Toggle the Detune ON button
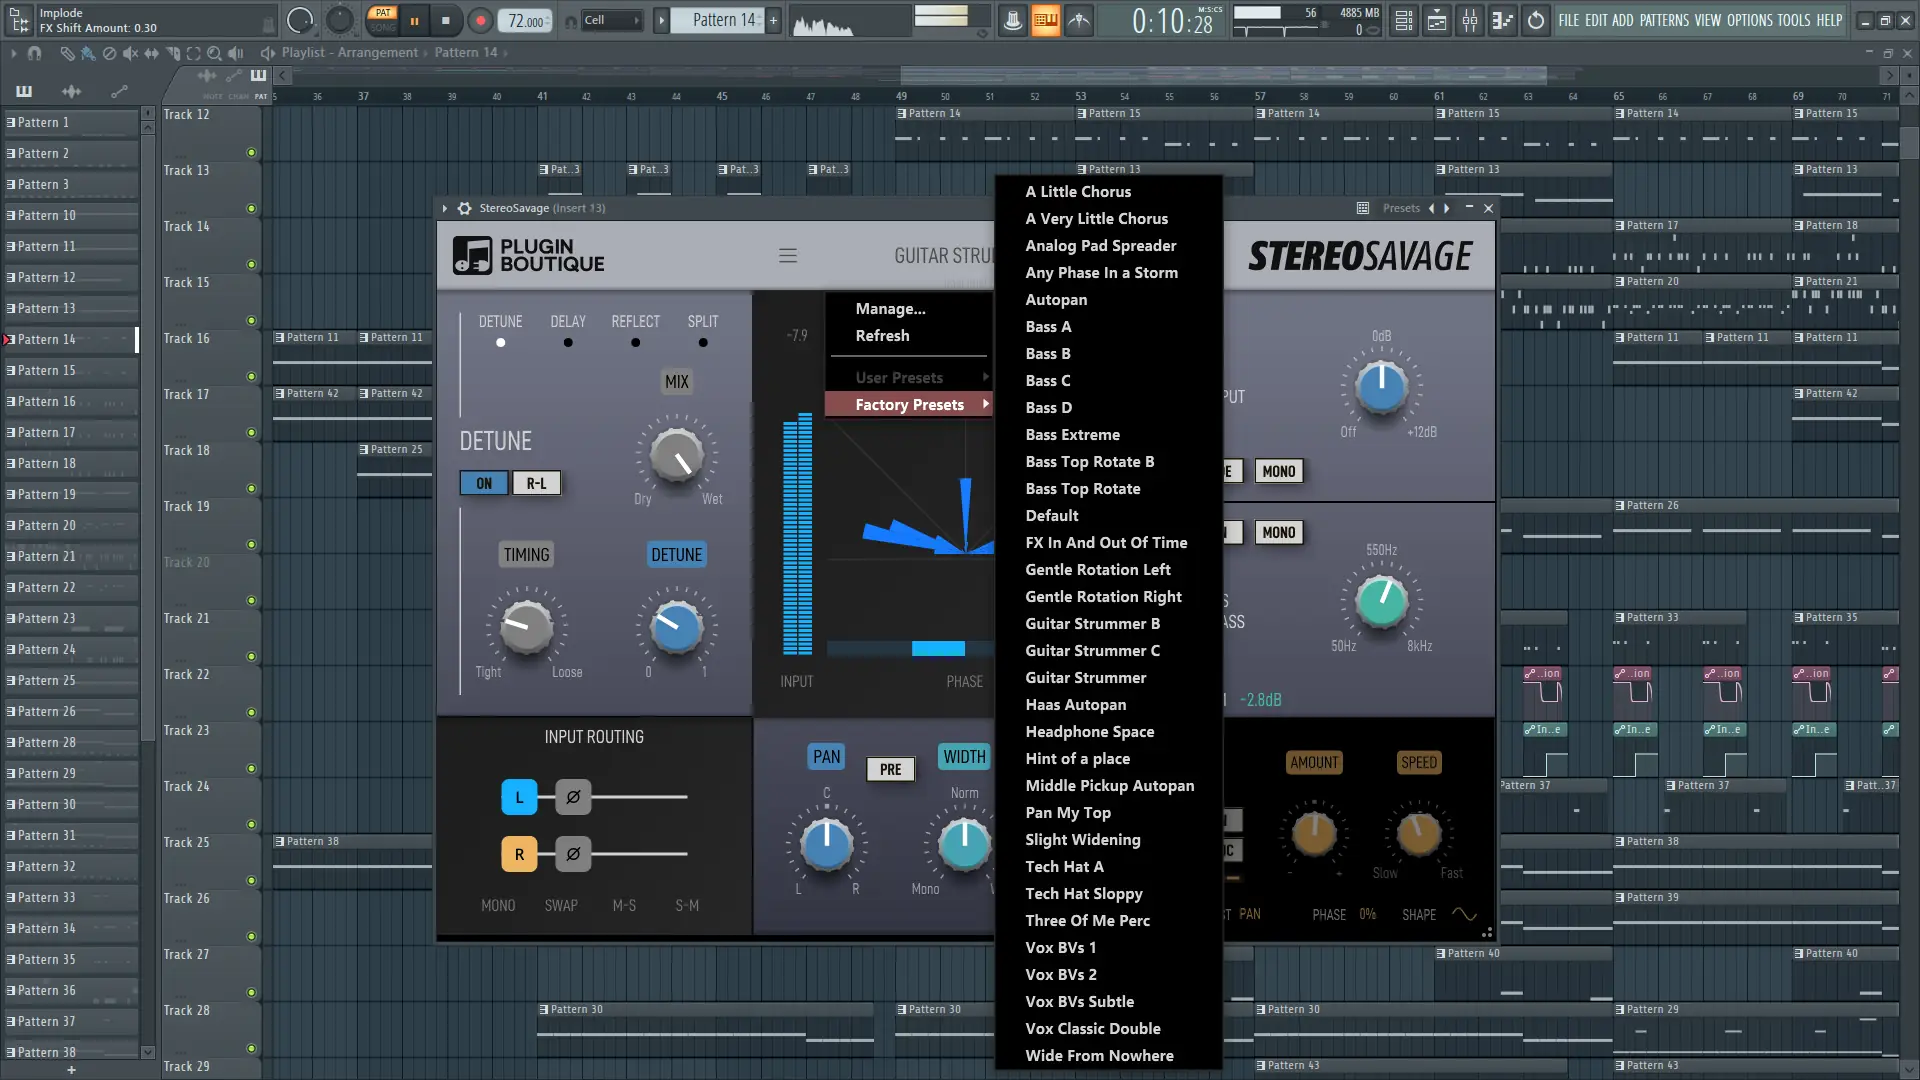Image resolution: width=1920 pixels, height=1080 pixels. tap(484, 483)
